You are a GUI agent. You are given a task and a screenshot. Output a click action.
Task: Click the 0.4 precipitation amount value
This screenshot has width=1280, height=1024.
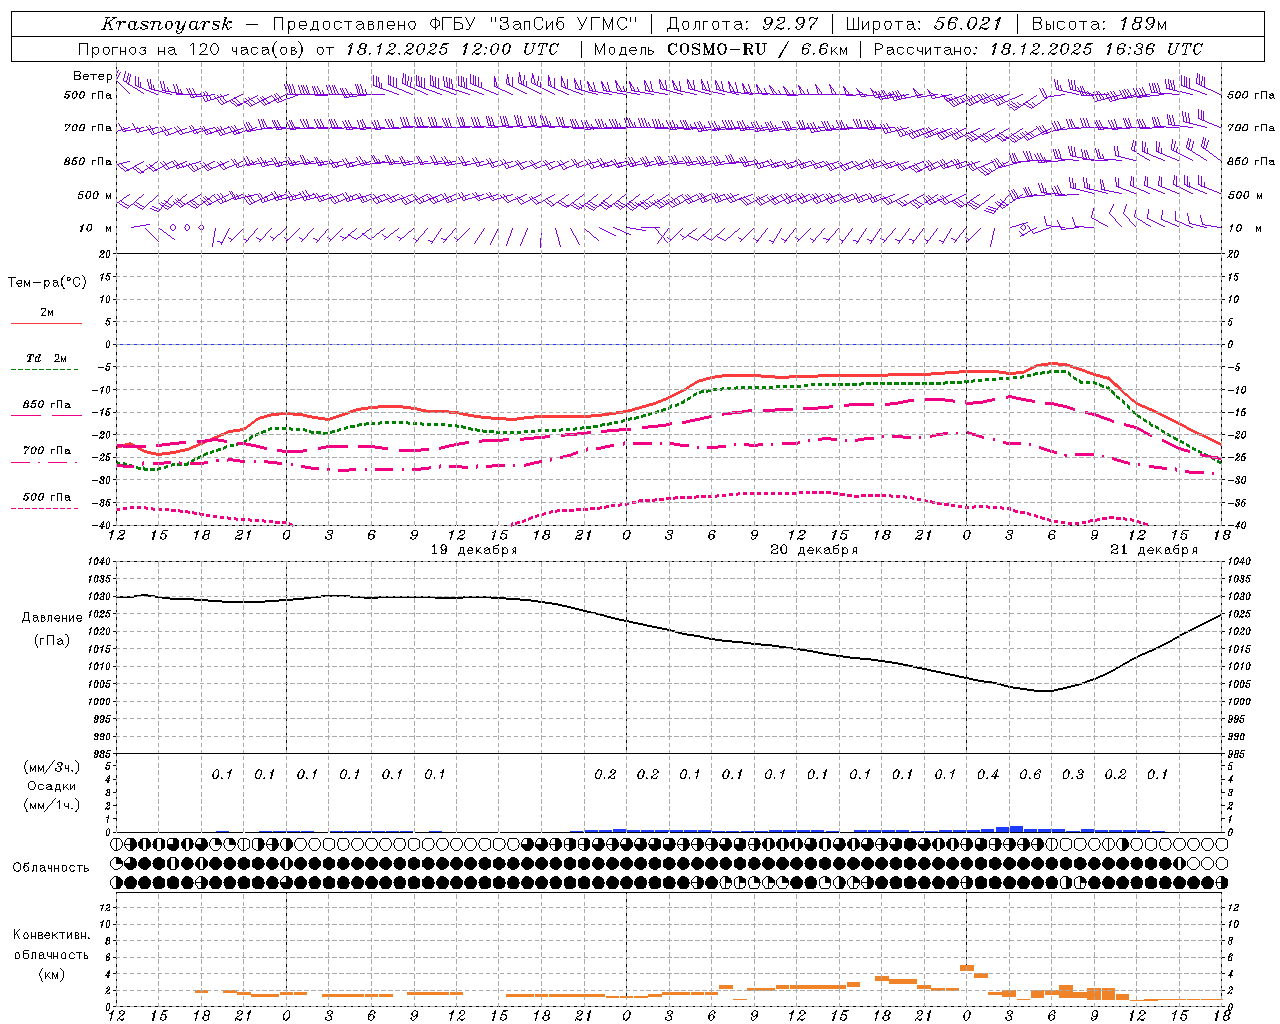click(x=988, y=775)
